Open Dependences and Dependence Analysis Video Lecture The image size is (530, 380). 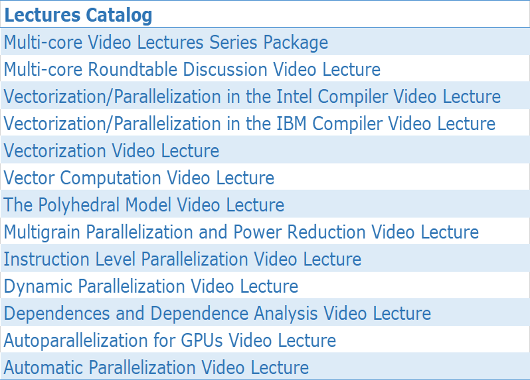point(217,314)
